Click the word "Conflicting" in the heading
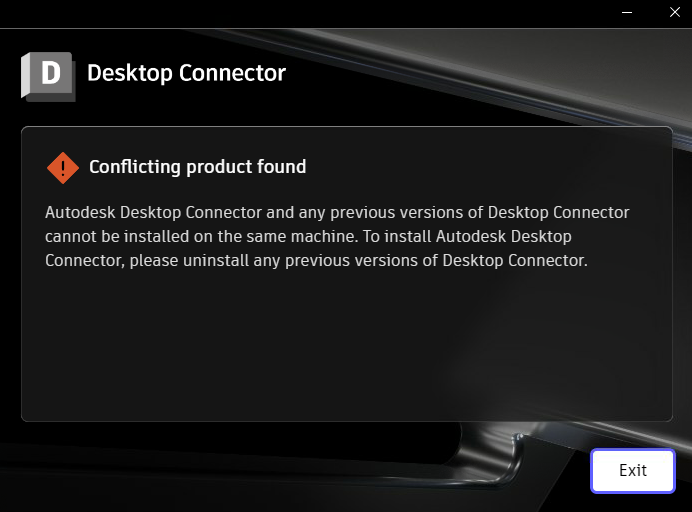Viewport: 692px width, 512px height. [x=135, y=167]
